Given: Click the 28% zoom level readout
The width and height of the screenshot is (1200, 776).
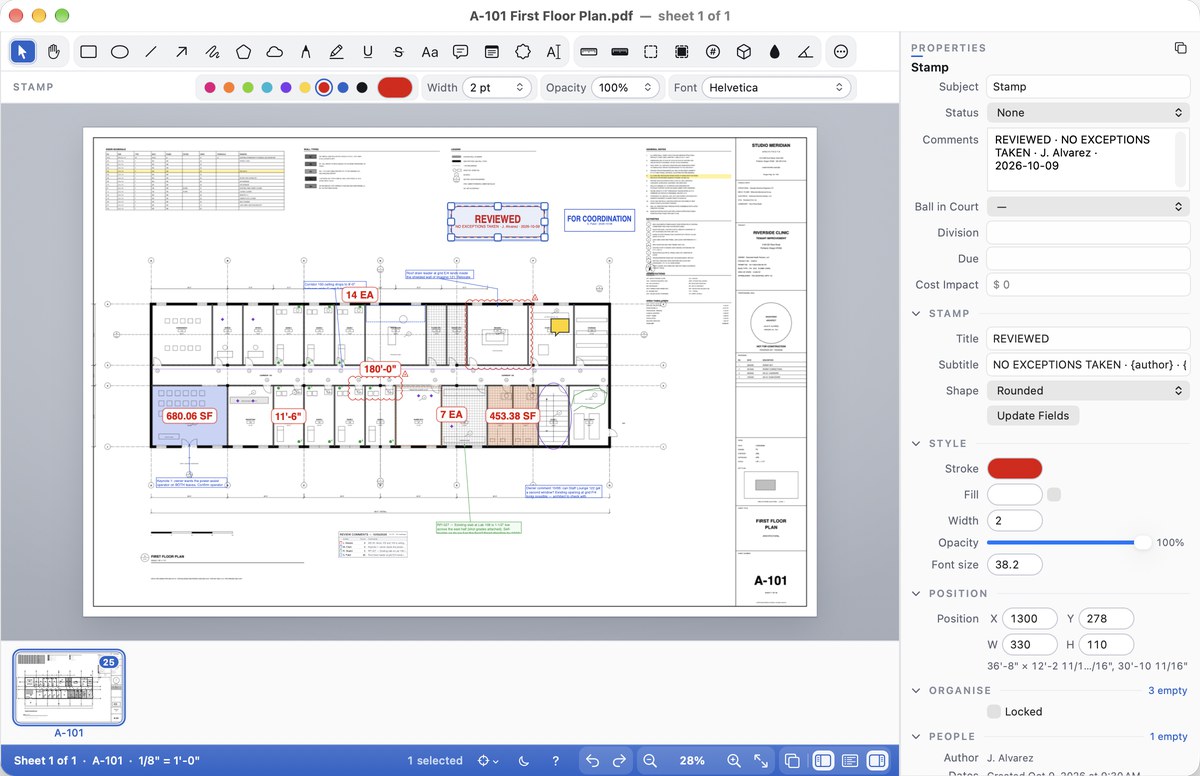Looking at the screenshot, I should pyautogui.click(x=692, y=761).
